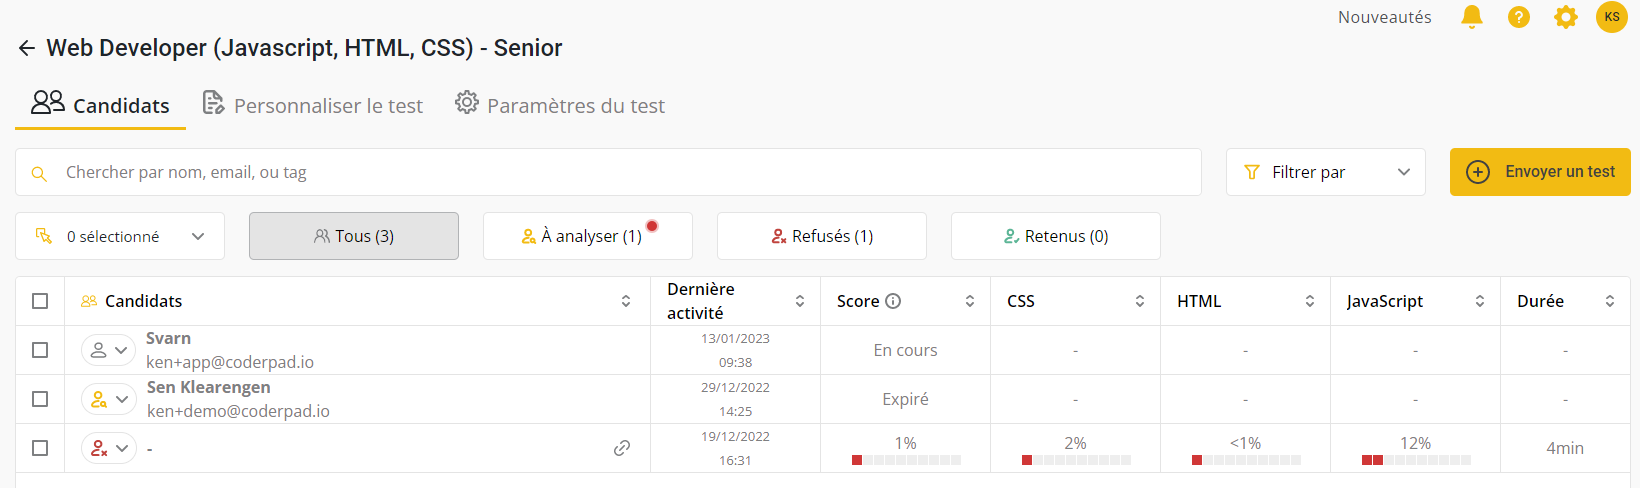The width and height of the screenshot is (1640, 488).
Task: Open the notifications bell icon
Action: (1471, 17)
